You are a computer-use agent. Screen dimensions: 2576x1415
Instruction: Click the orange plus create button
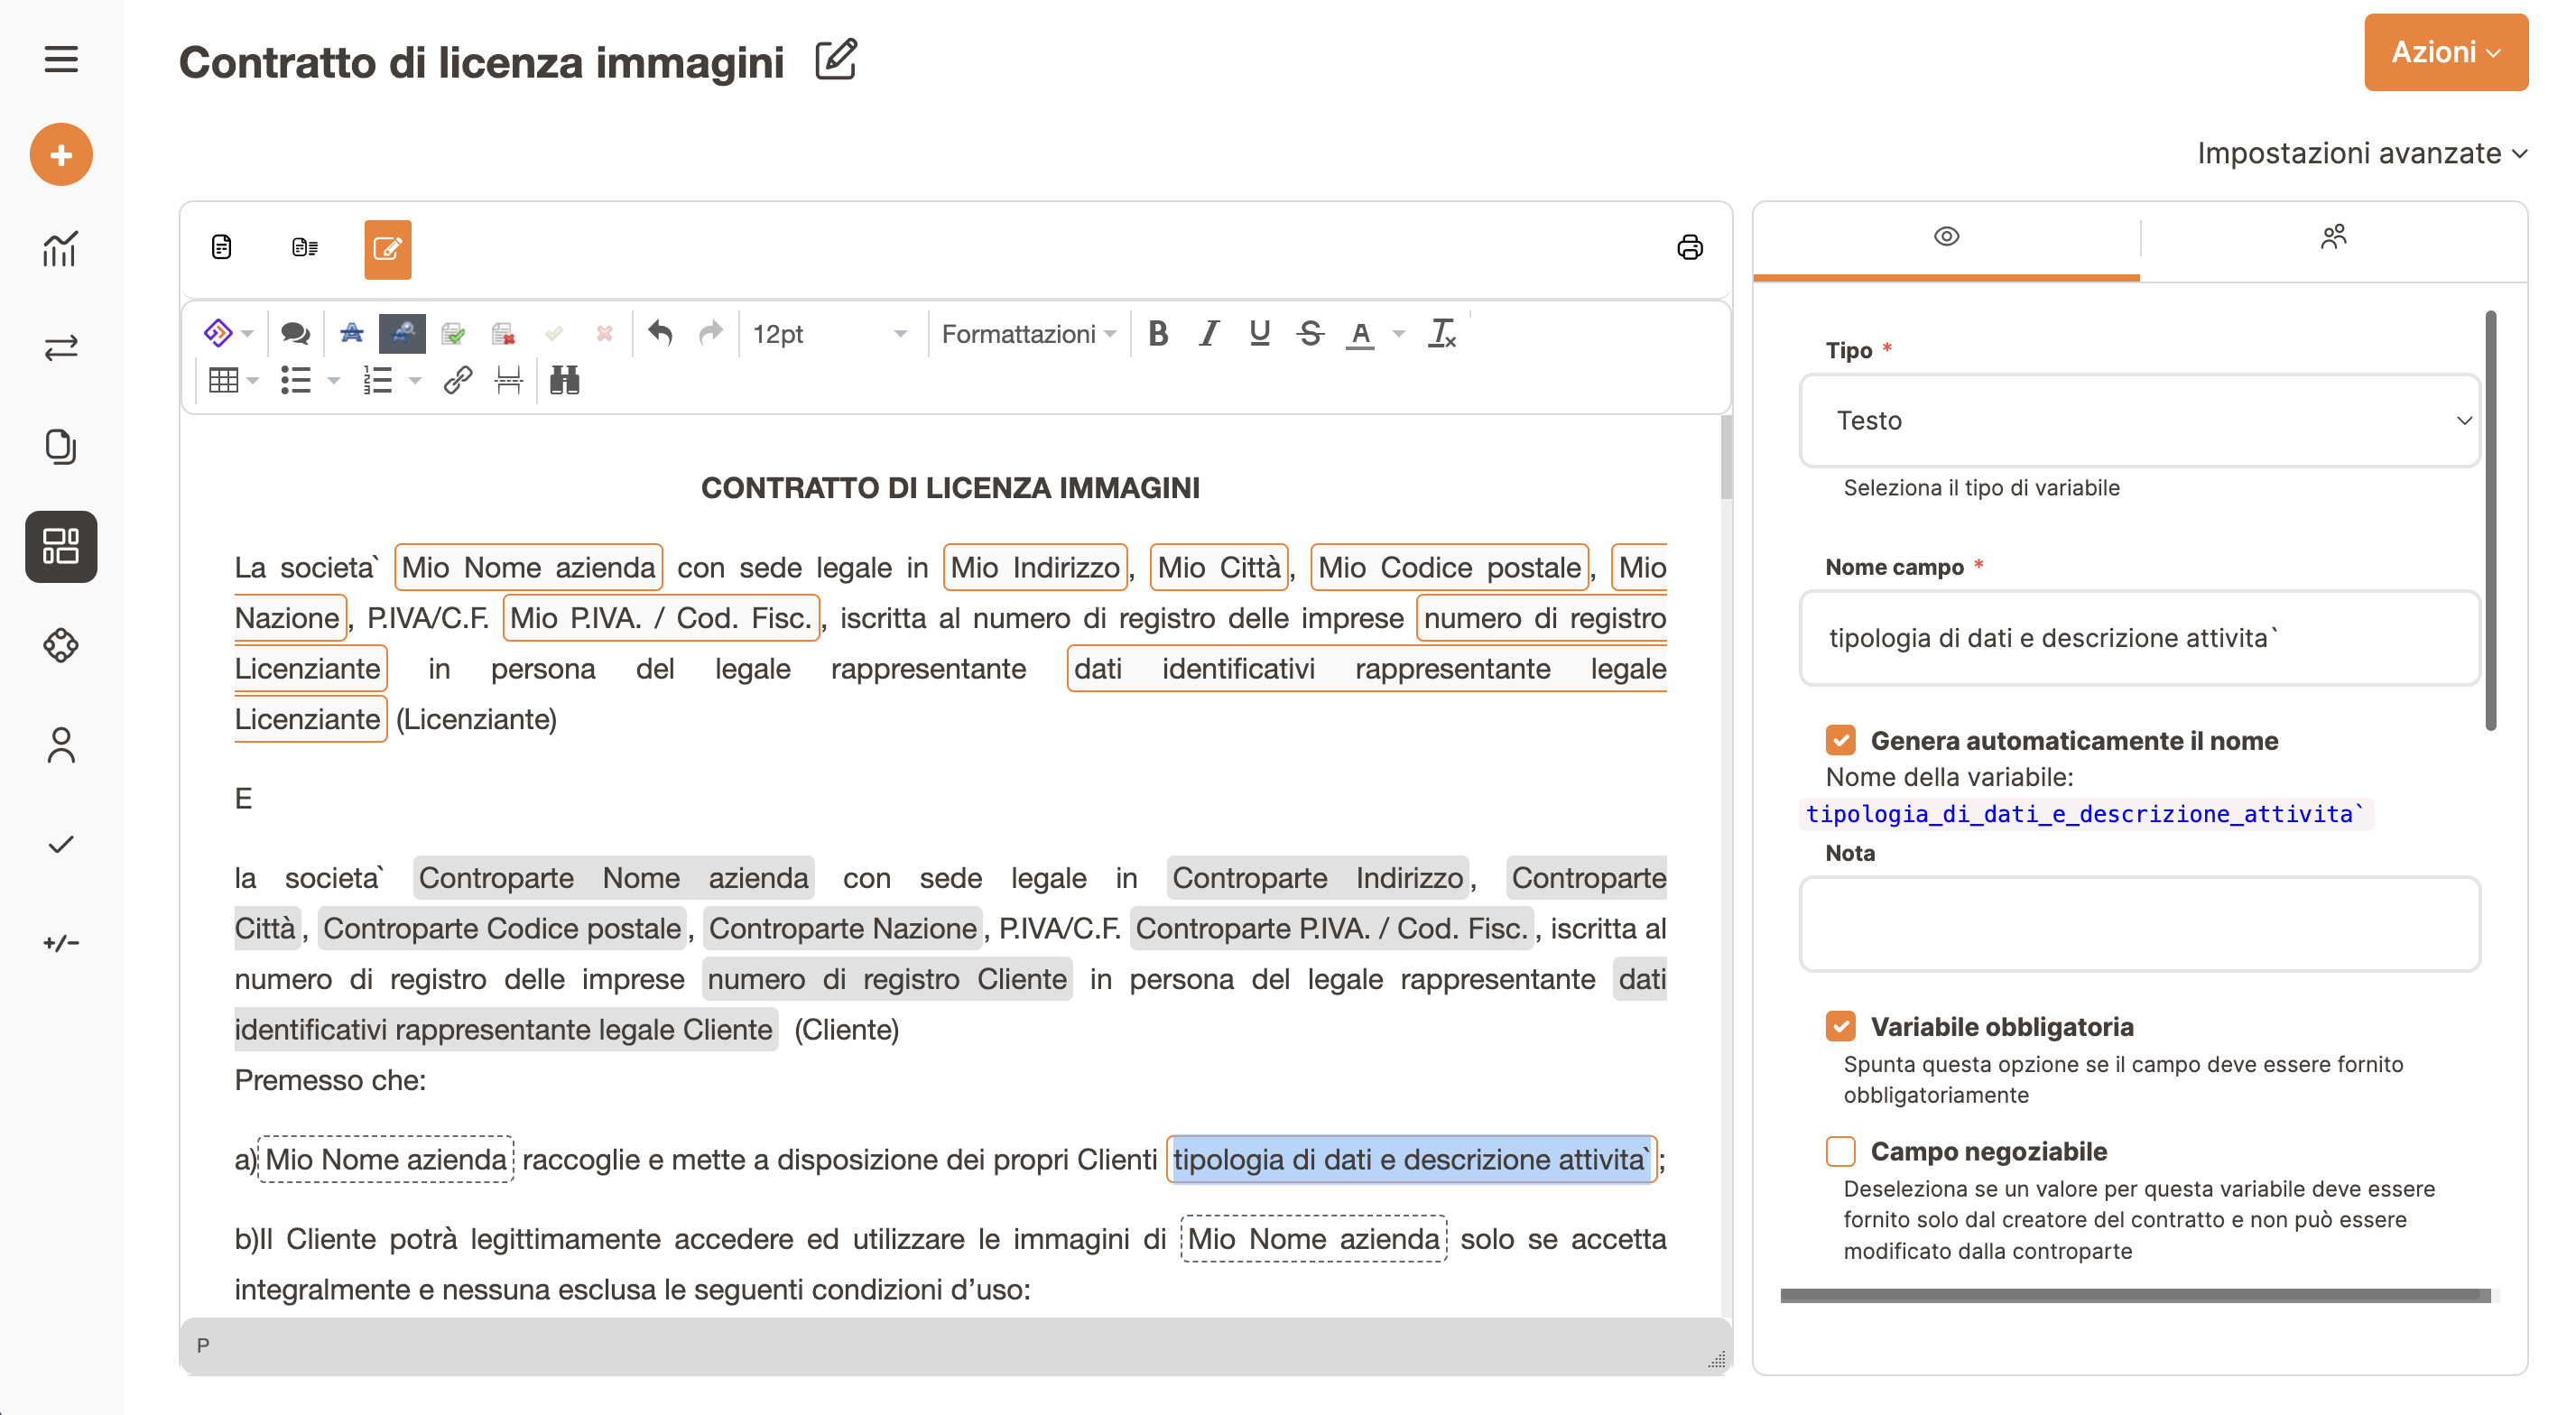point(61,155)
